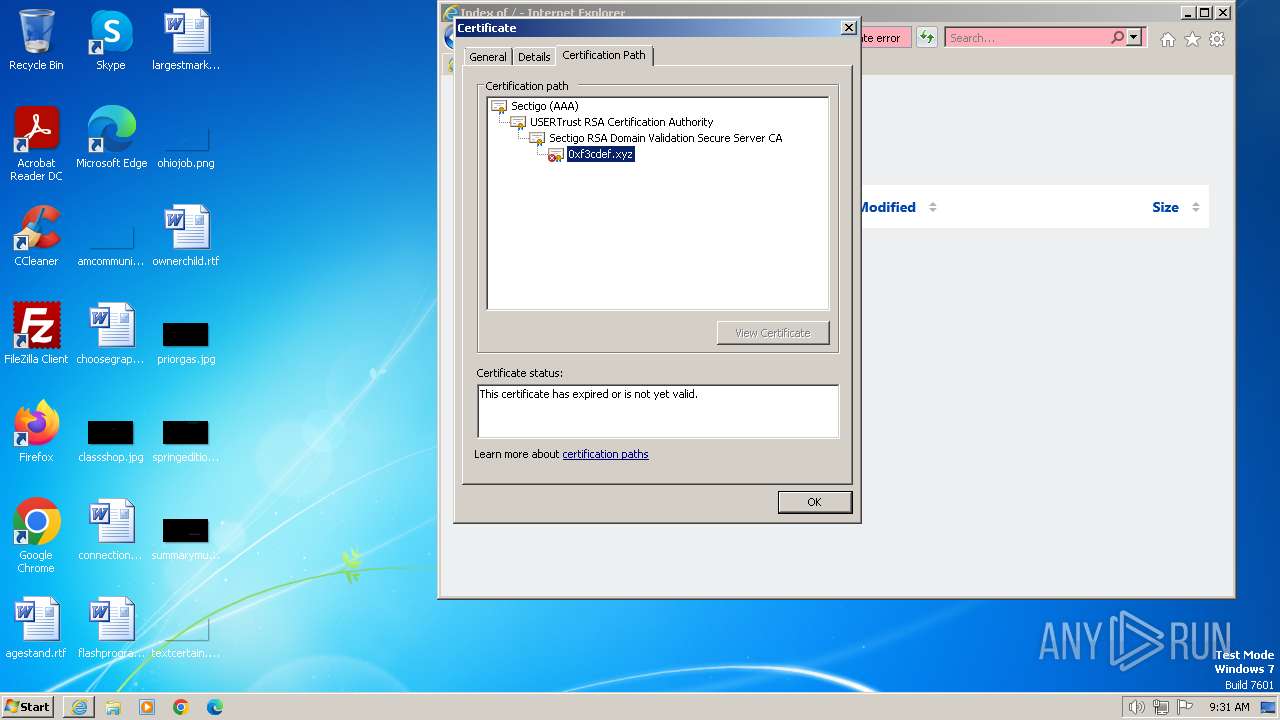Image resolution: width=1280 pixels, height=720 pixels.
Task: Open the CCleaner desktop shortcut
Action: (36, 237)
